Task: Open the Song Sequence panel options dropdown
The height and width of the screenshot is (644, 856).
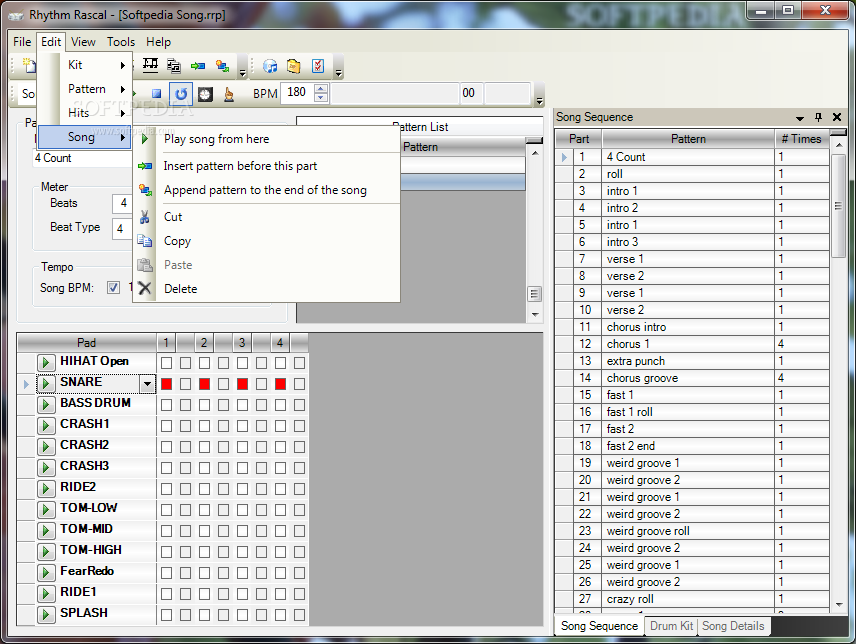Action: coord(800,117)
